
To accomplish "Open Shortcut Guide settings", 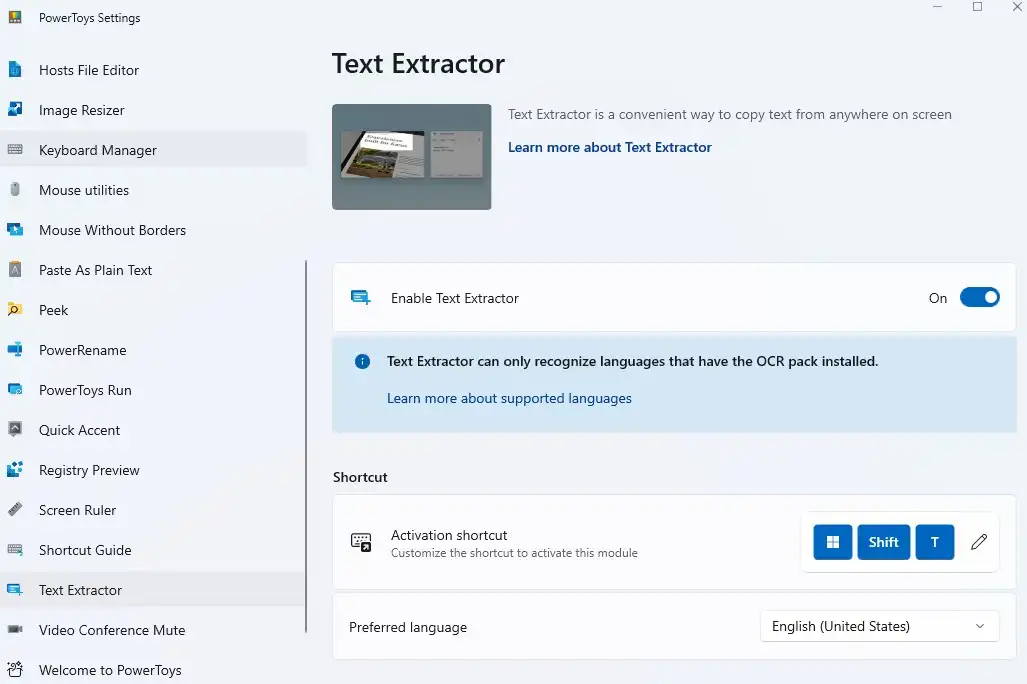I will click(153, 550).
